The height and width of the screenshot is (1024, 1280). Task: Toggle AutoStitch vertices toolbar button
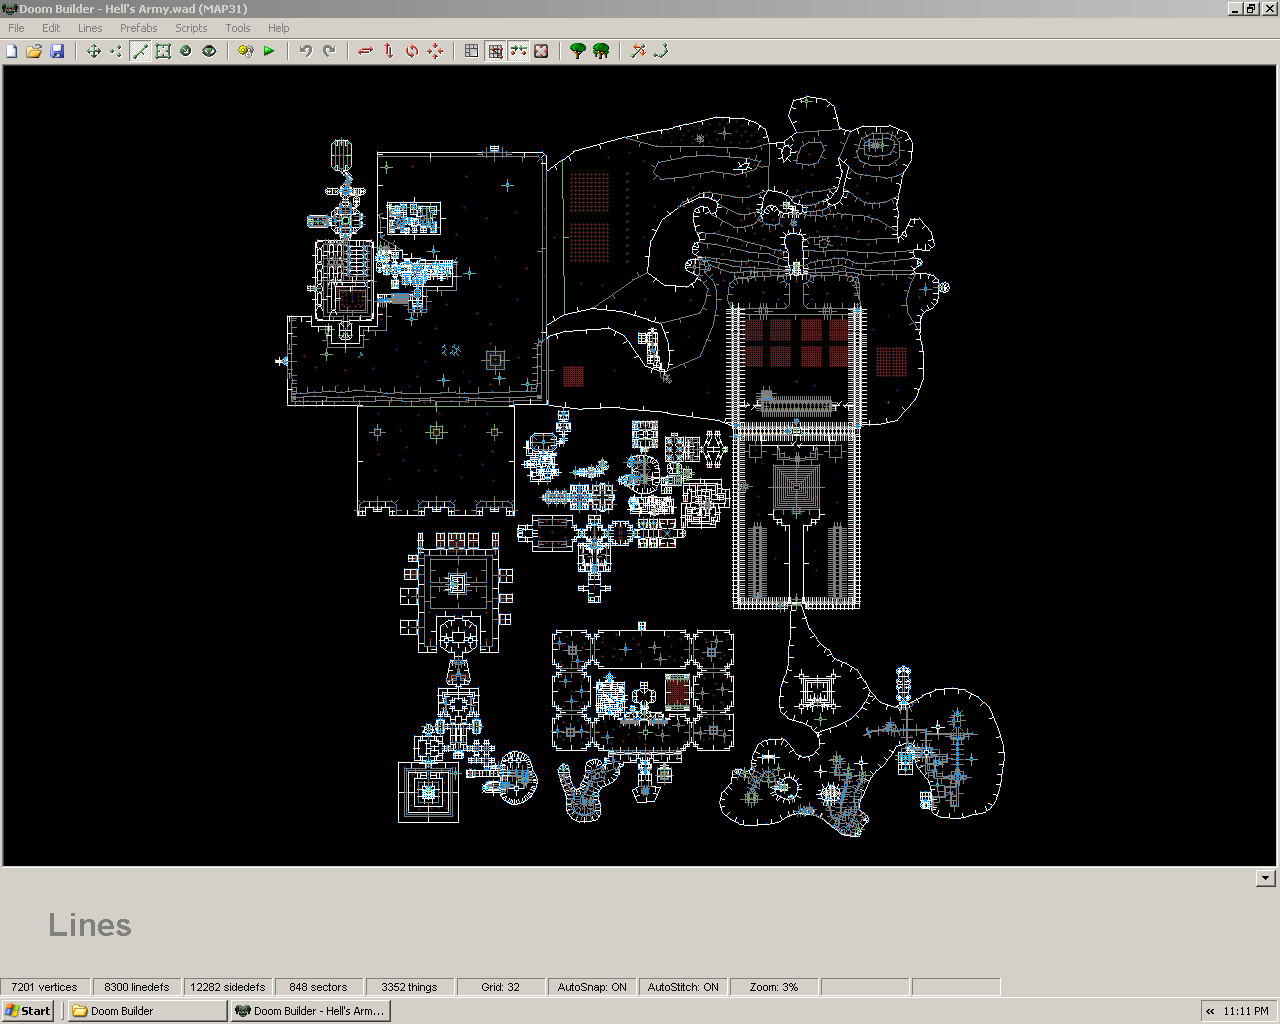[x=518, y=51]
